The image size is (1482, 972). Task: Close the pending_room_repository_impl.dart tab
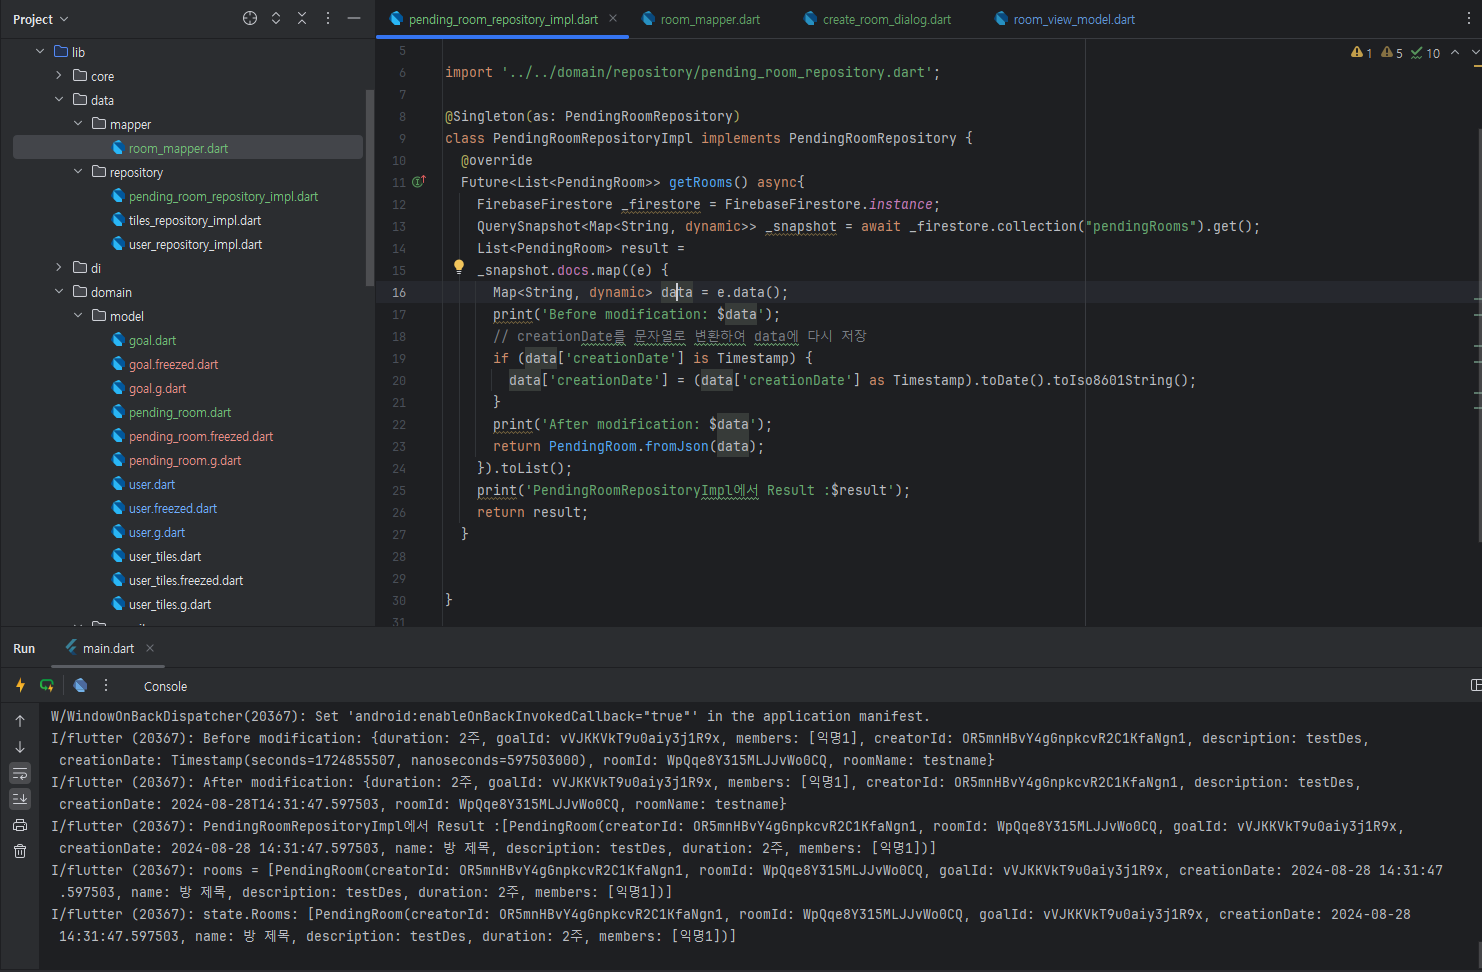click(613, 18)
